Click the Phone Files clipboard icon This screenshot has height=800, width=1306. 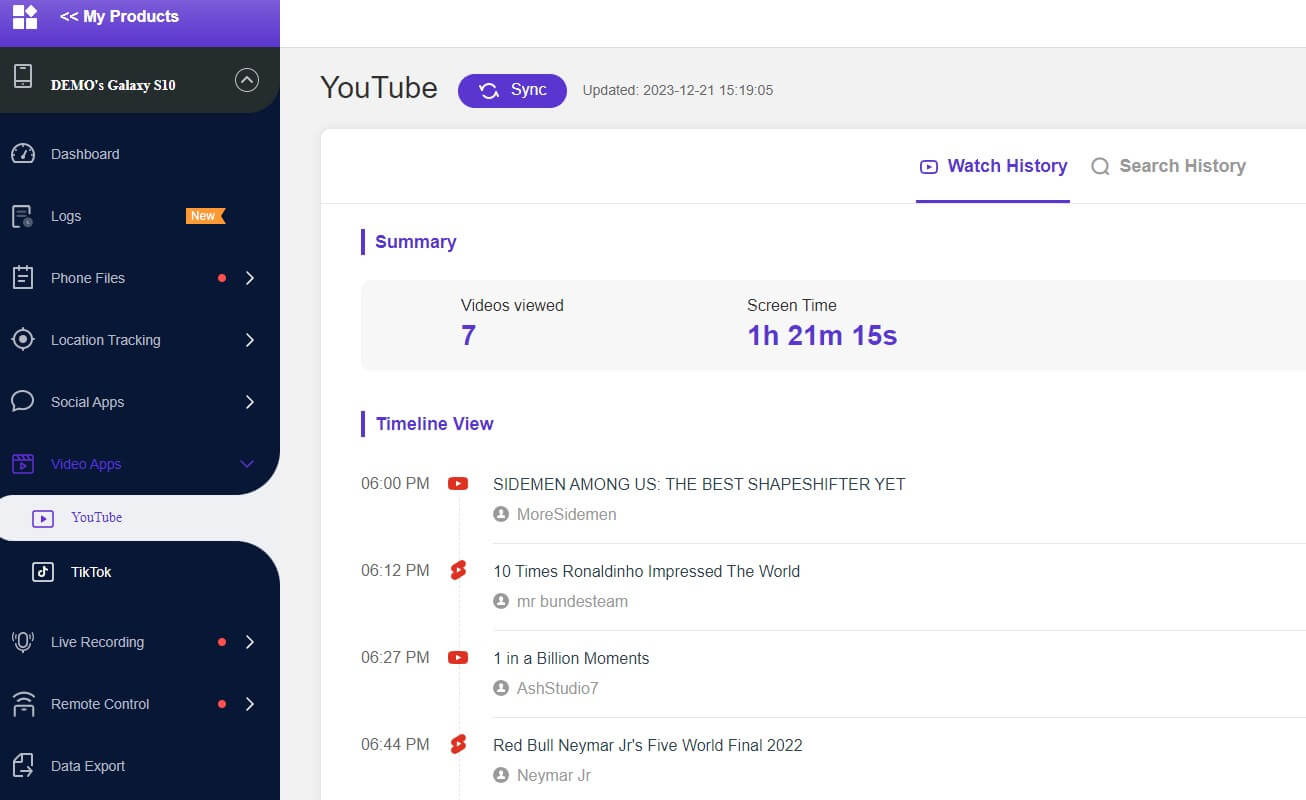(x=23, y=278)
